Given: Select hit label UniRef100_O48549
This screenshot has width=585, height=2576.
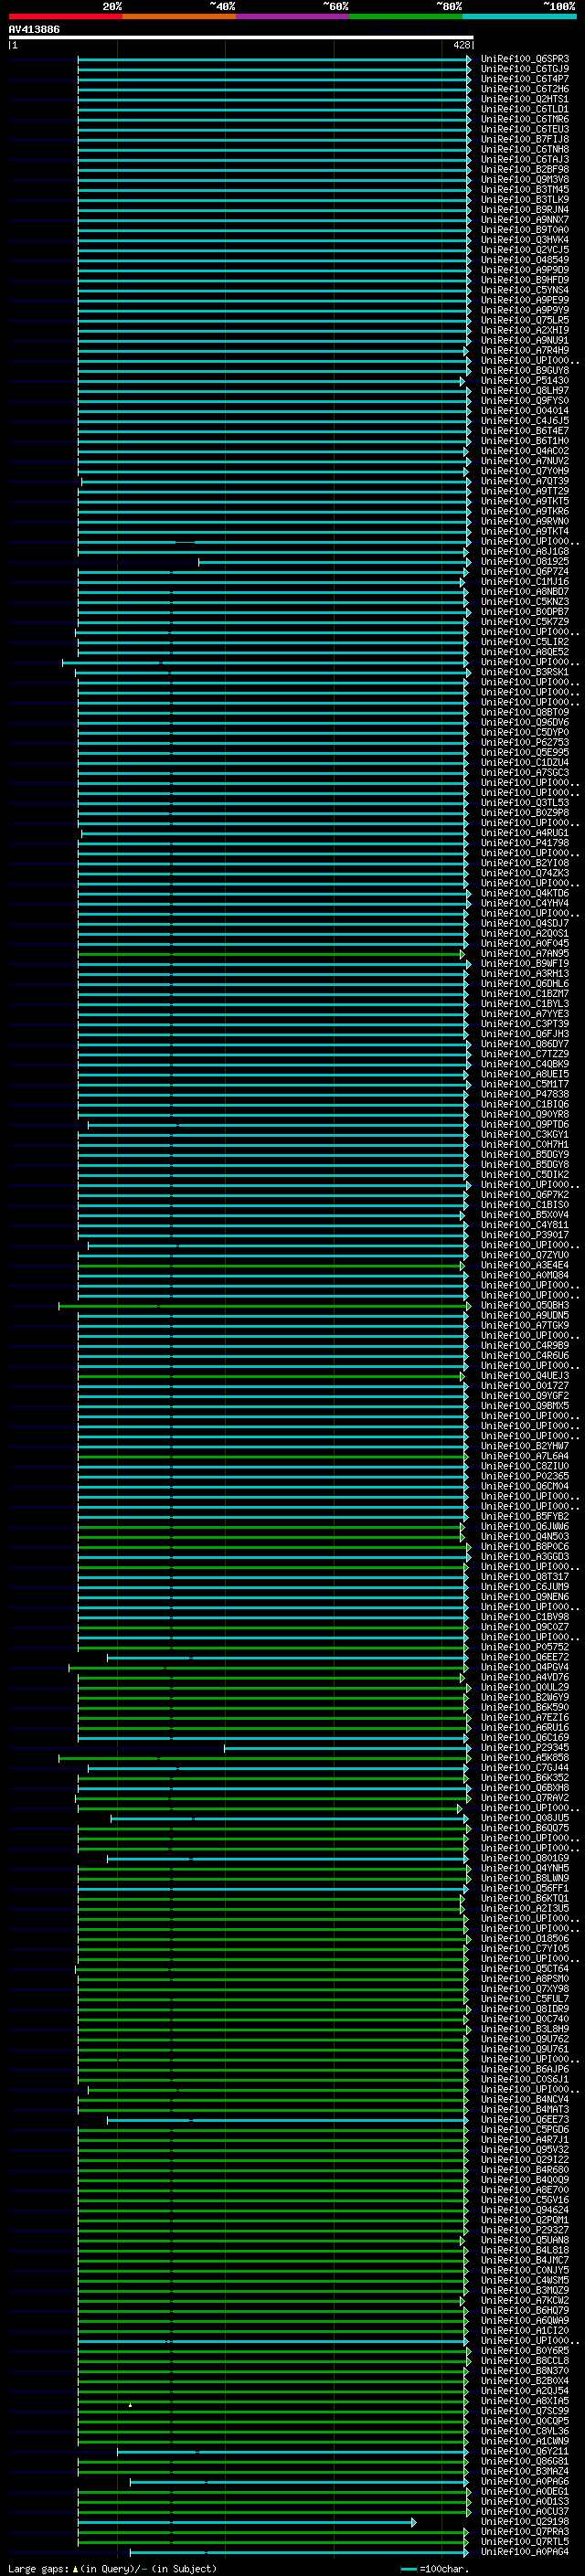Looking at the screenshot, I should point(525,260).
